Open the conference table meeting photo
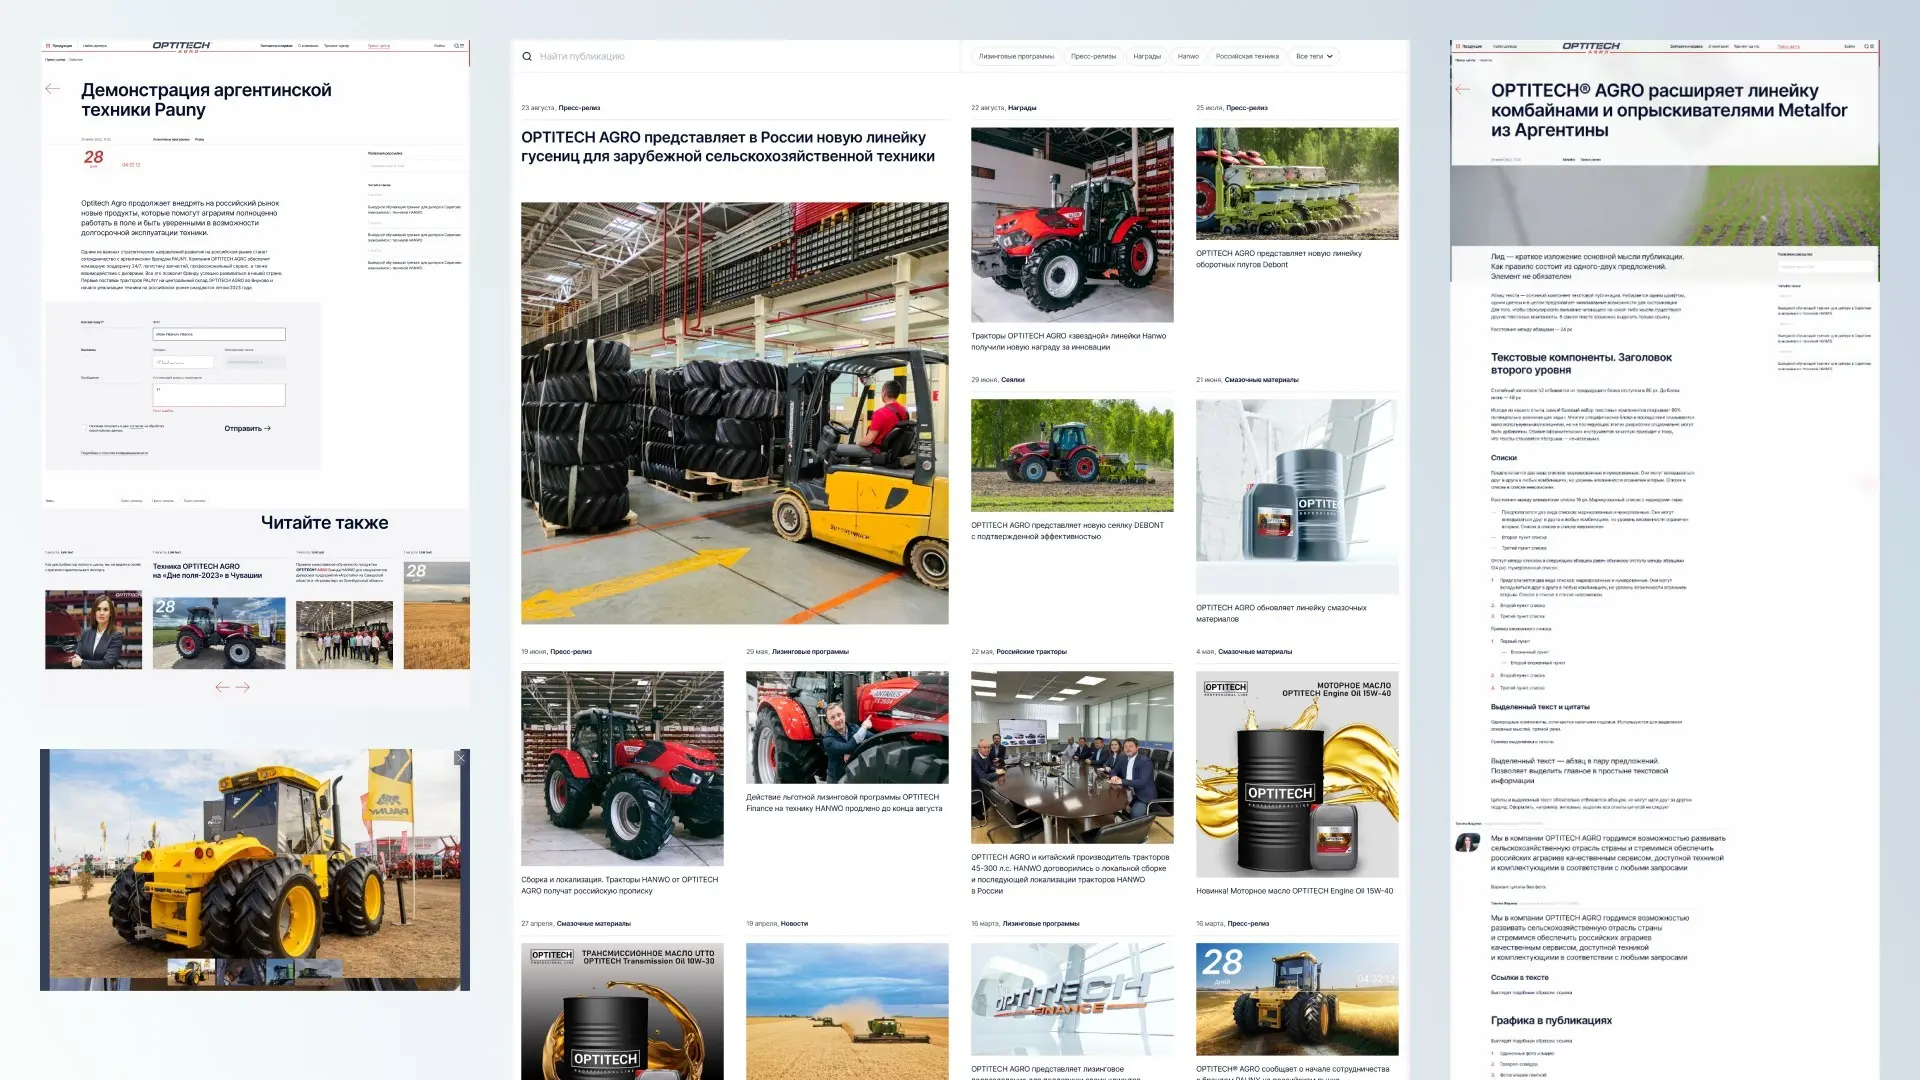This screenshot has width=1920, height=1080. coord(1072,757)
